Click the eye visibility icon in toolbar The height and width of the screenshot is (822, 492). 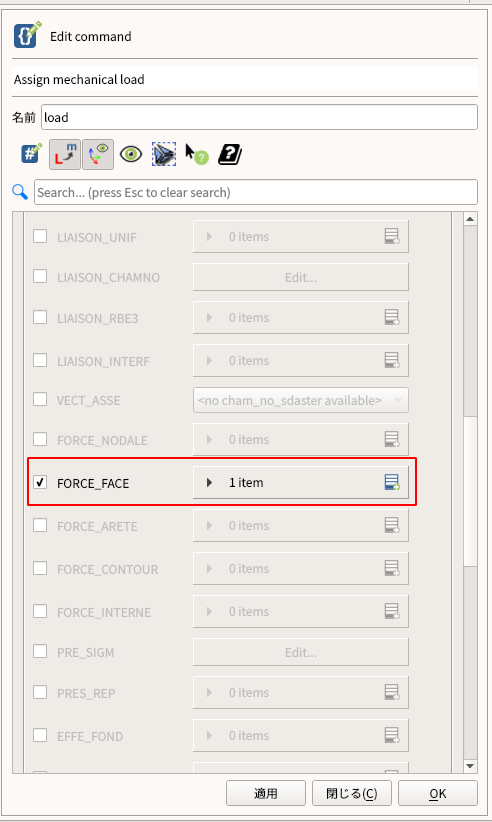coord(131,154)
